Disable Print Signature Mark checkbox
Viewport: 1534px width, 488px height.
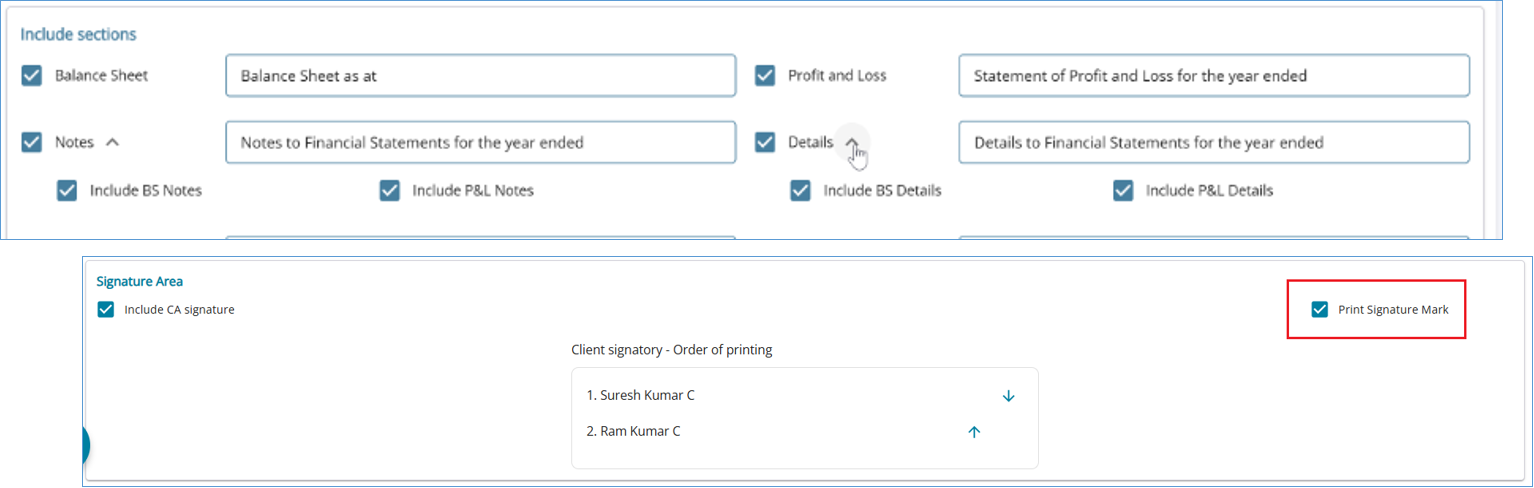(1320, 310)
